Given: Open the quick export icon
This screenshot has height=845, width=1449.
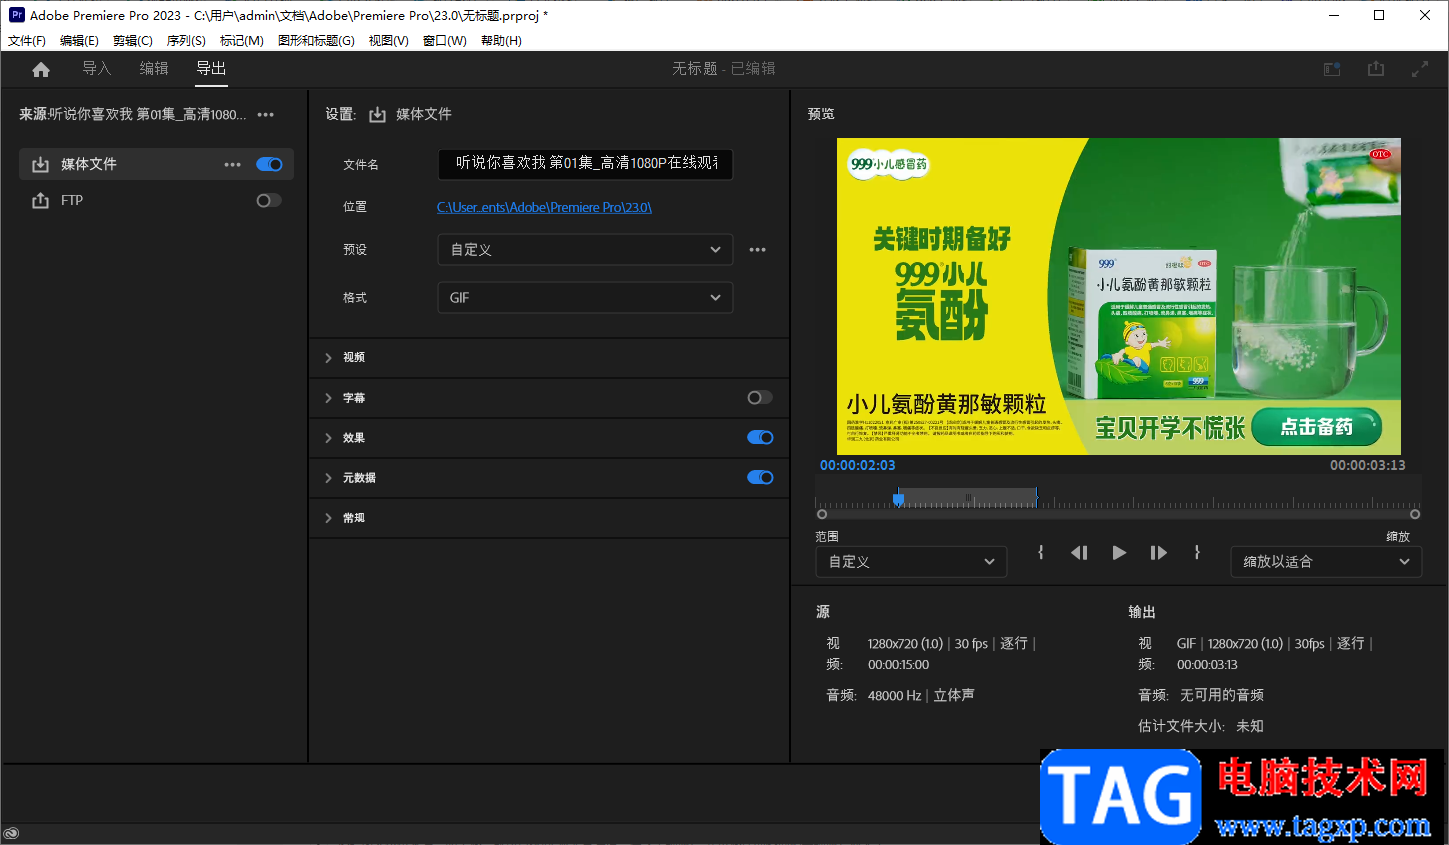Looking at the screenshot, I should (x=1376, y=69).
